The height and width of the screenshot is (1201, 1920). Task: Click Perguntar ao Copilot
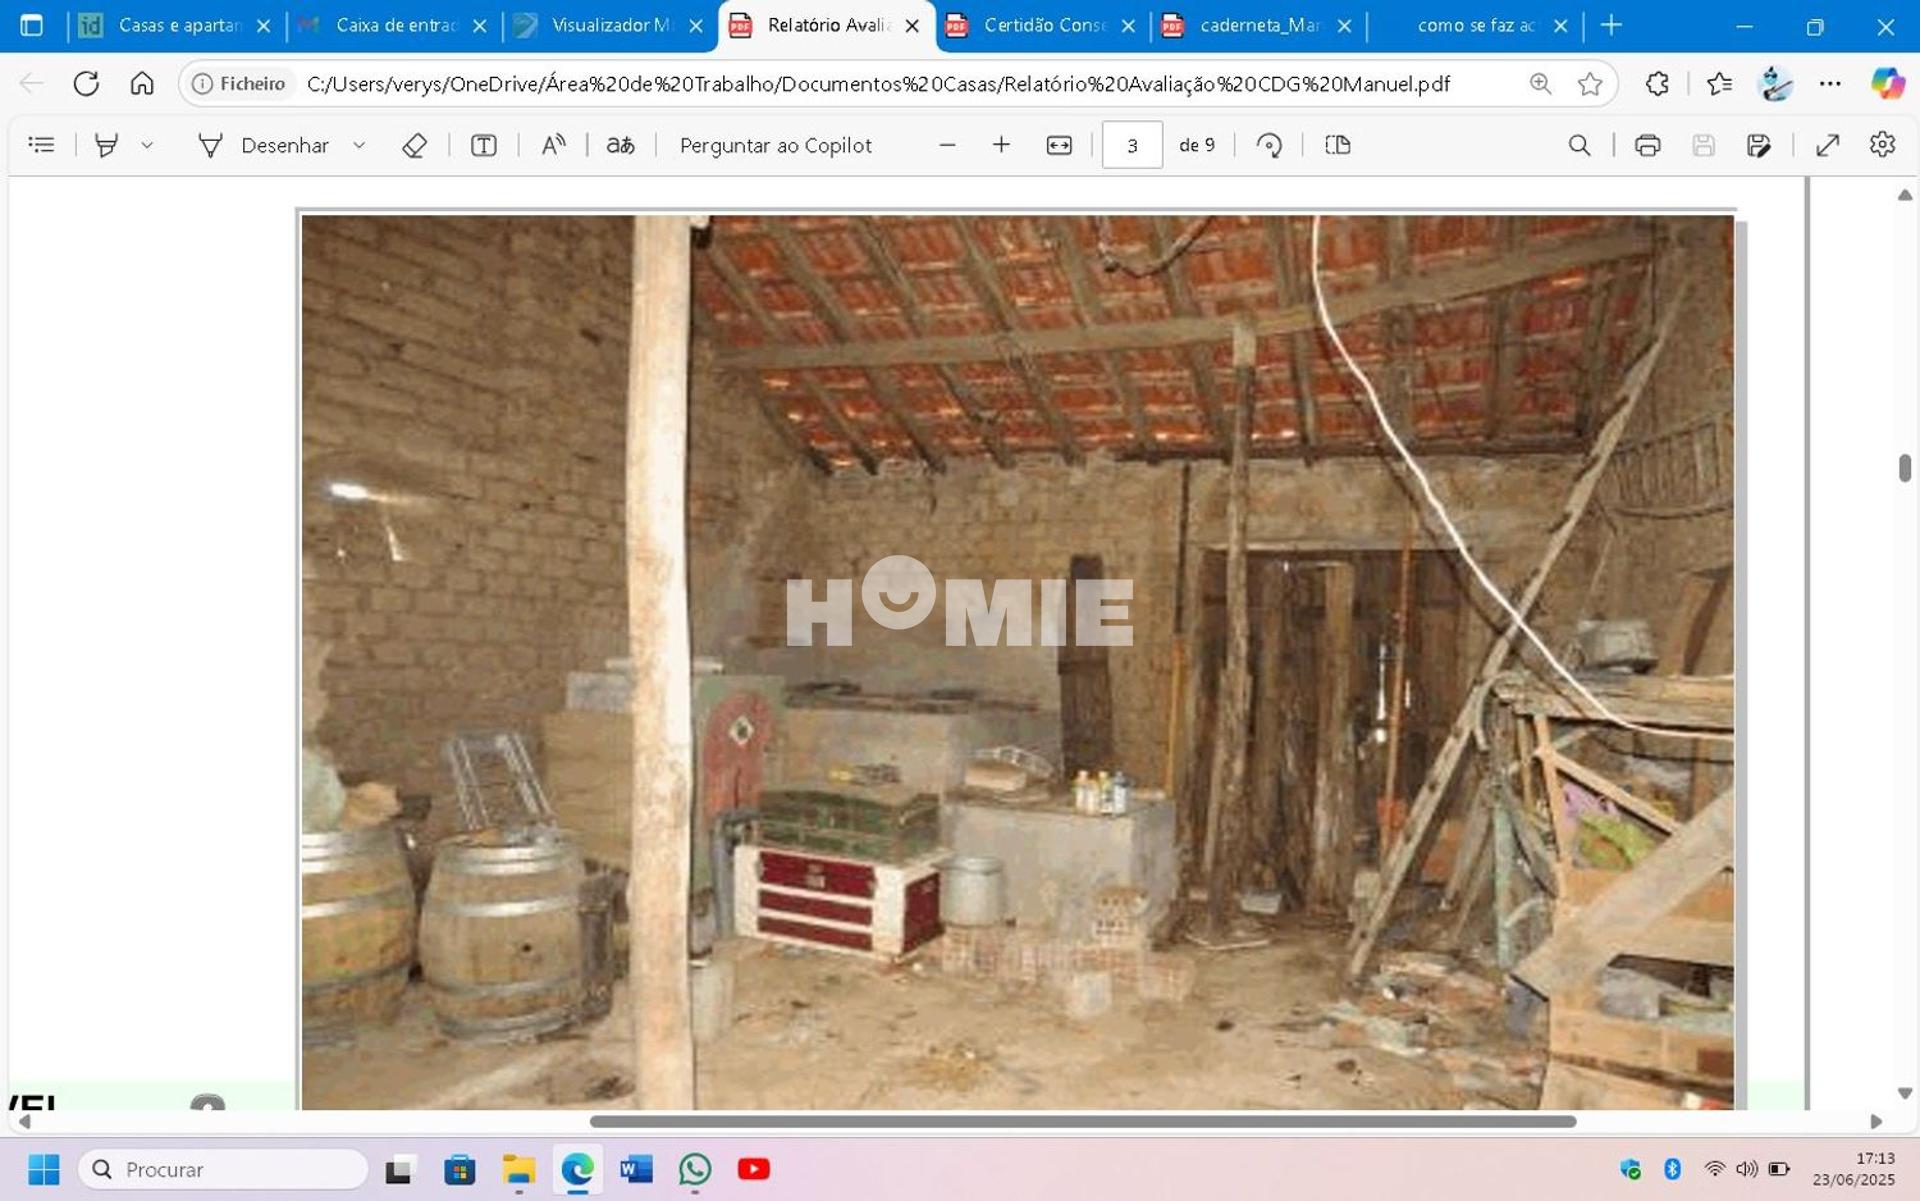pyautogui.click(x=775, y=145)
